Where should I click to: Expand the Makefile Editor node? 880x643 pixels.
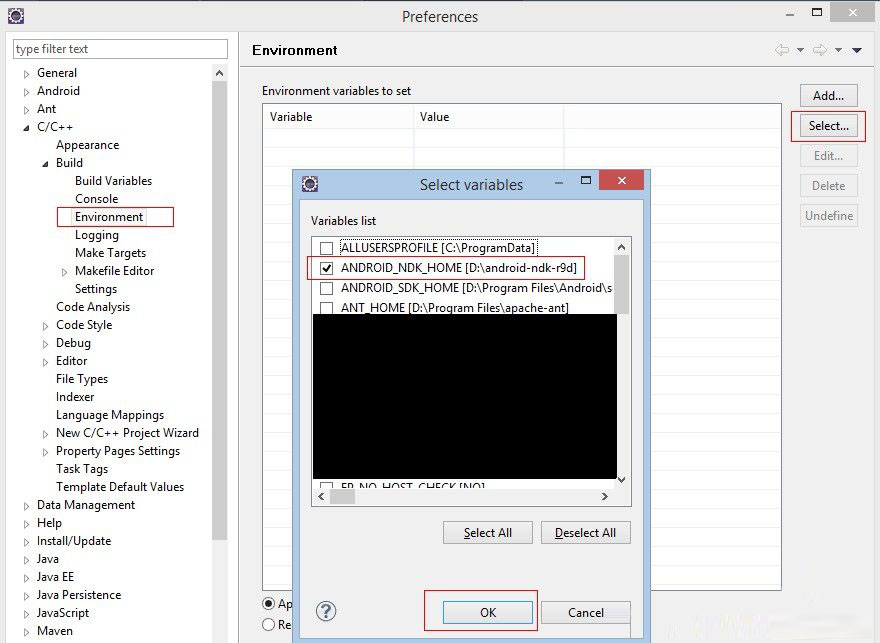(x=65, y=272)
